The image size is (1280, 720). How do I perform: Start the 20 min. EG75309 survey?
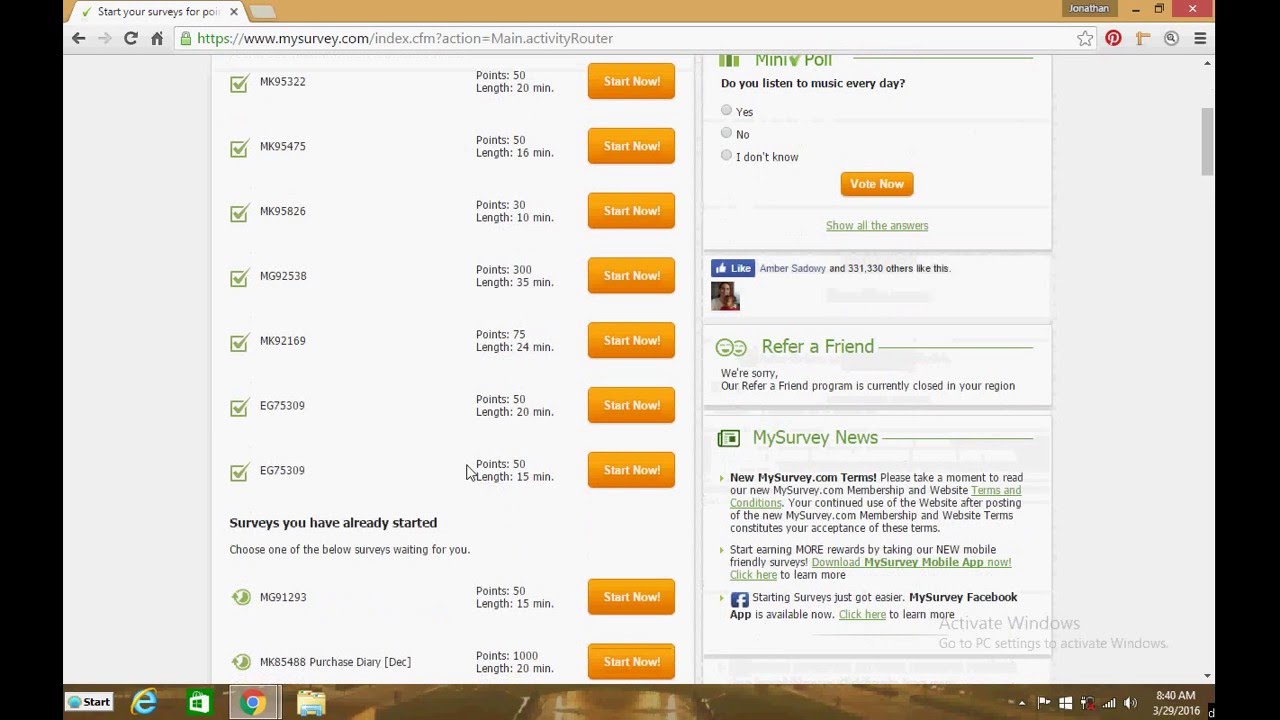point(631,405)
